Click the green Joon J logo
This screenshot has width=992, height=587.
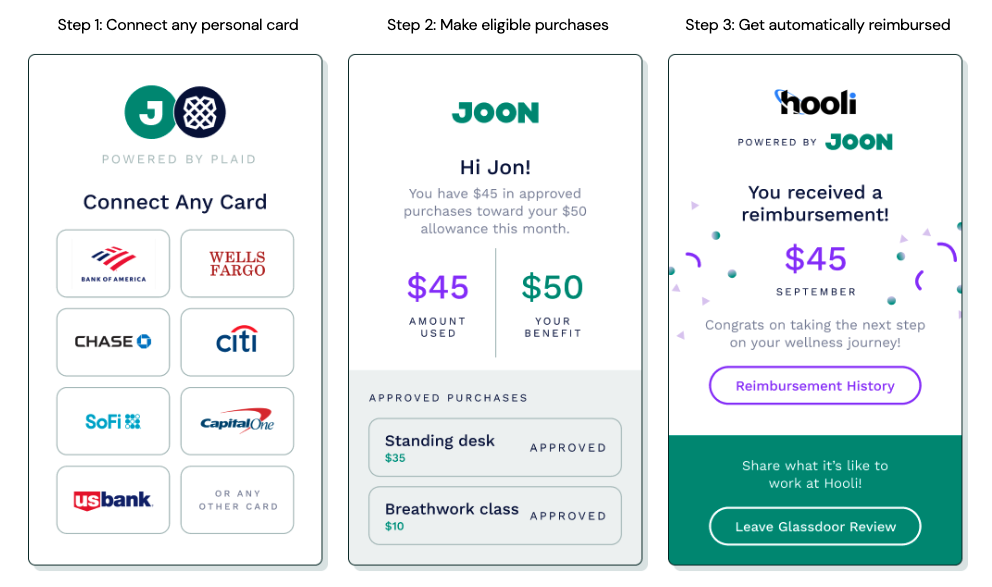(149, 112)
